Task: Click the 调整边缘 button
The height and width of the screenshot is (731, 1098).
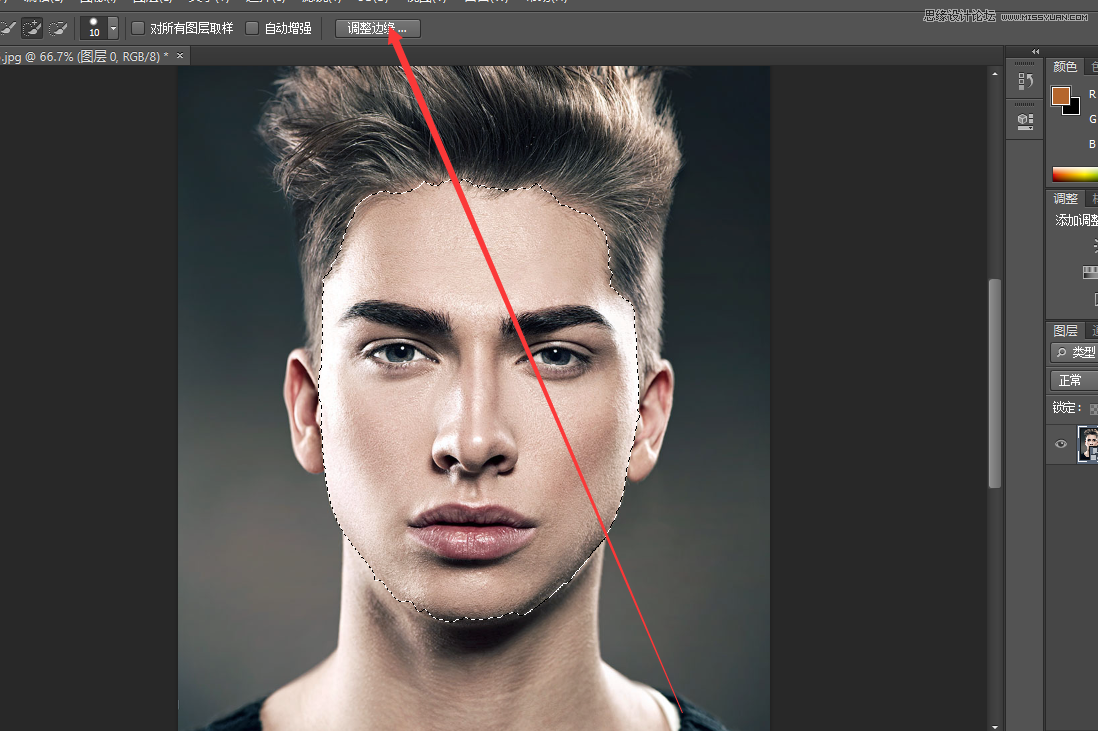Action: coord(377,28)
